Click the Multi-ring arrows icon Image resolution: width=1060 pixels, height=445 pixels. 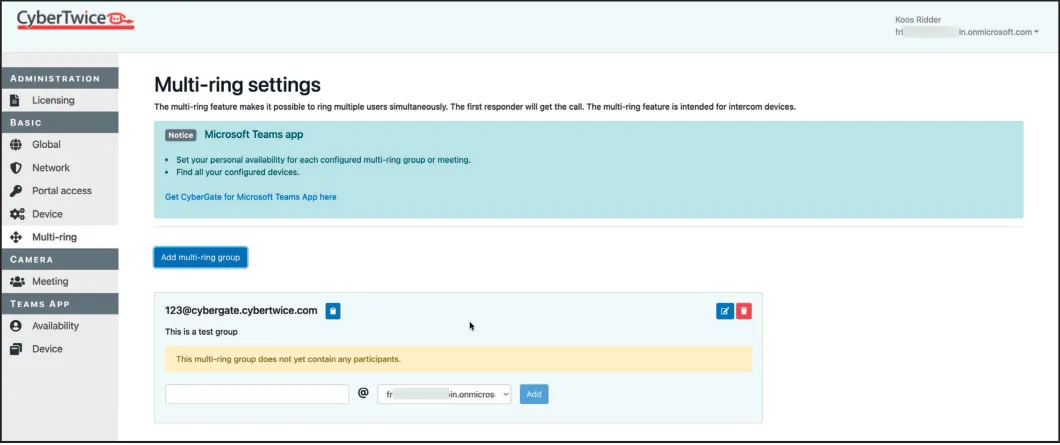point(16,237)
